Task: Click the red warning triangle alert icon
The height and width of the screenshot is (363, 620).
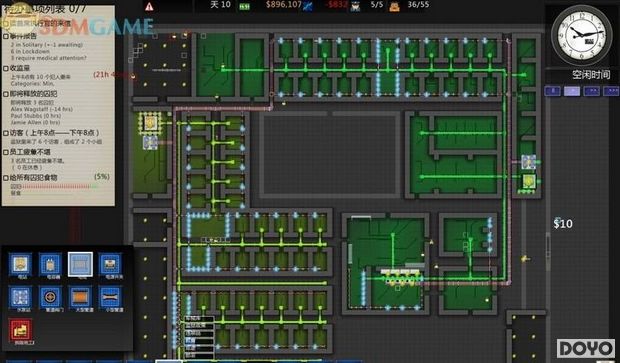Action: [x=149, y=6]
